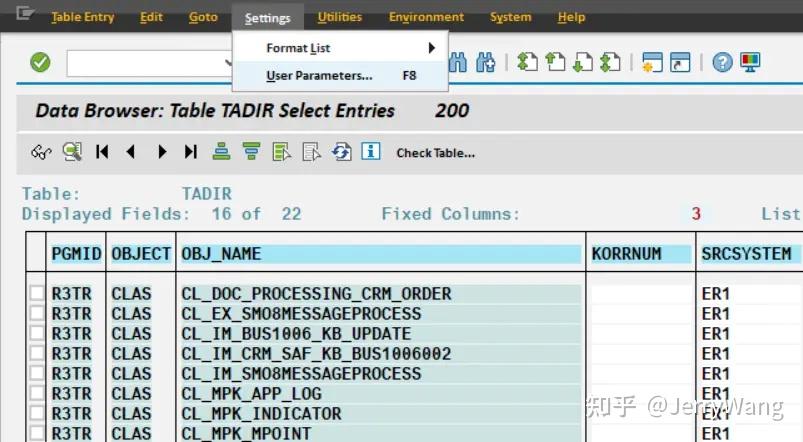
Task: Tick the checkbox for CL_MPK_INDICATOR row
Action: 37,413
